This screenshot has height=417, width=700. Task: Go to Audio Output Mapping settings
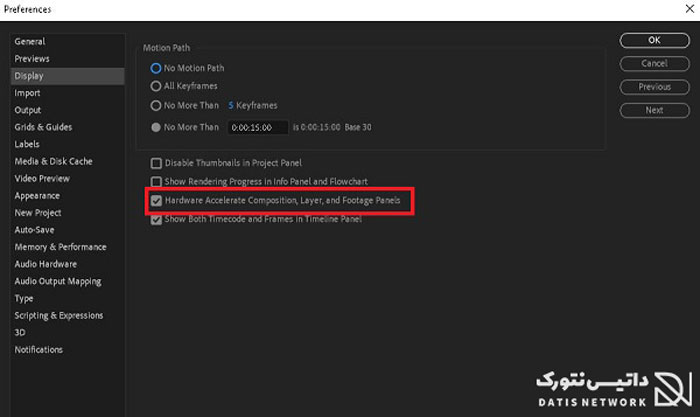pos(58,281)
